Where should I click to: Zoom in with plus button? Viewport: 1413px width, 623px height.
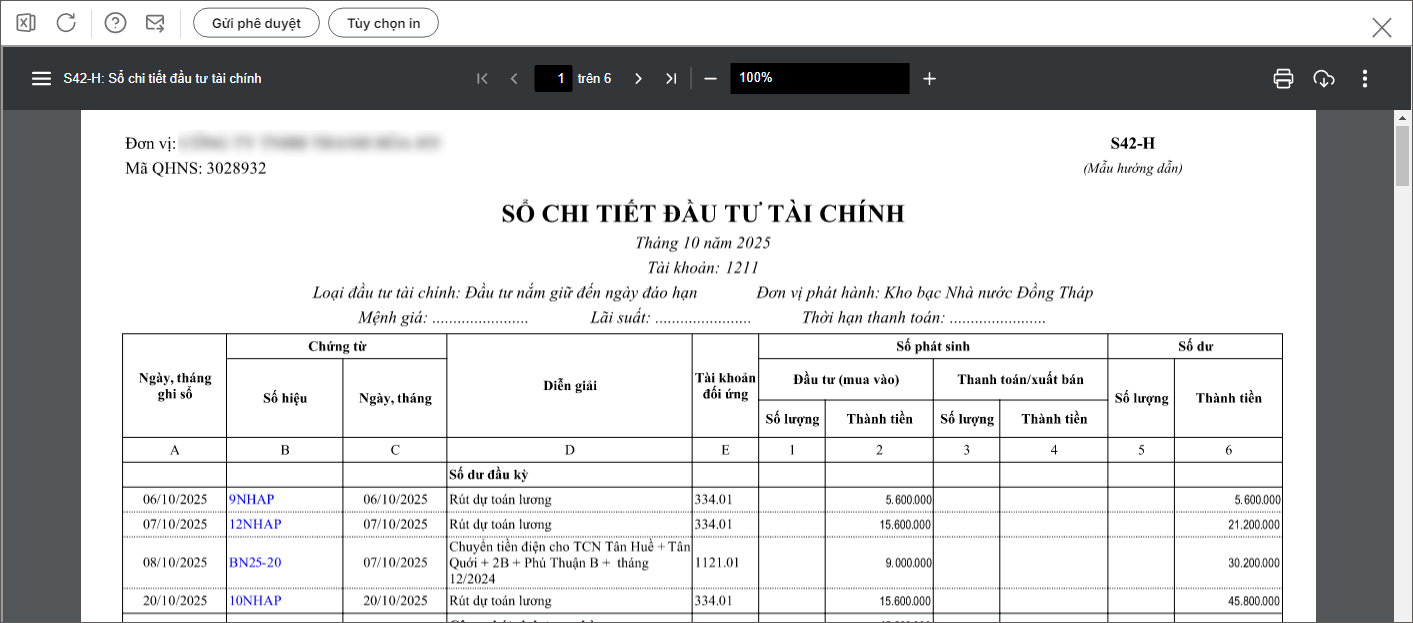(x=929, y=78)
